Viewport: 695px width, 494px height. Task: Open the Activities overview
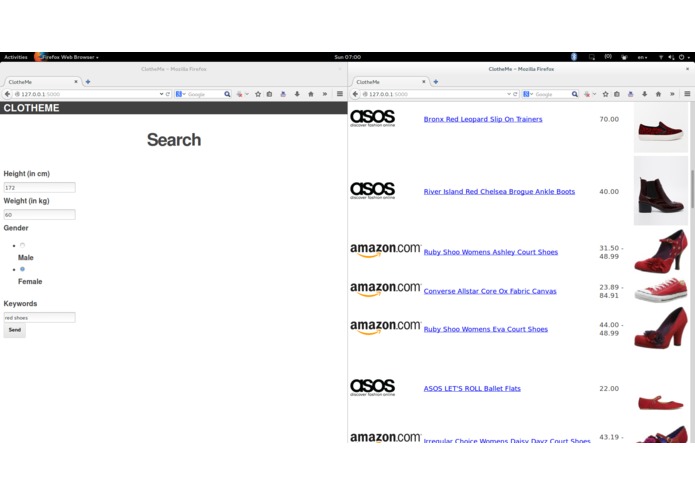16,57
